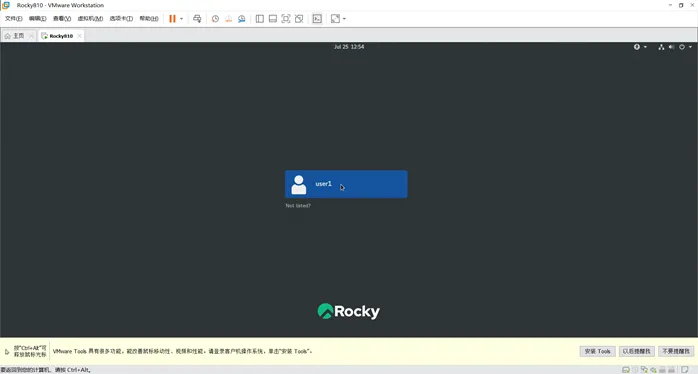This screenshot has height=374, width=698.
Task: Enter full screen mode via toolbar icon
Action: (x=286, y=19)
